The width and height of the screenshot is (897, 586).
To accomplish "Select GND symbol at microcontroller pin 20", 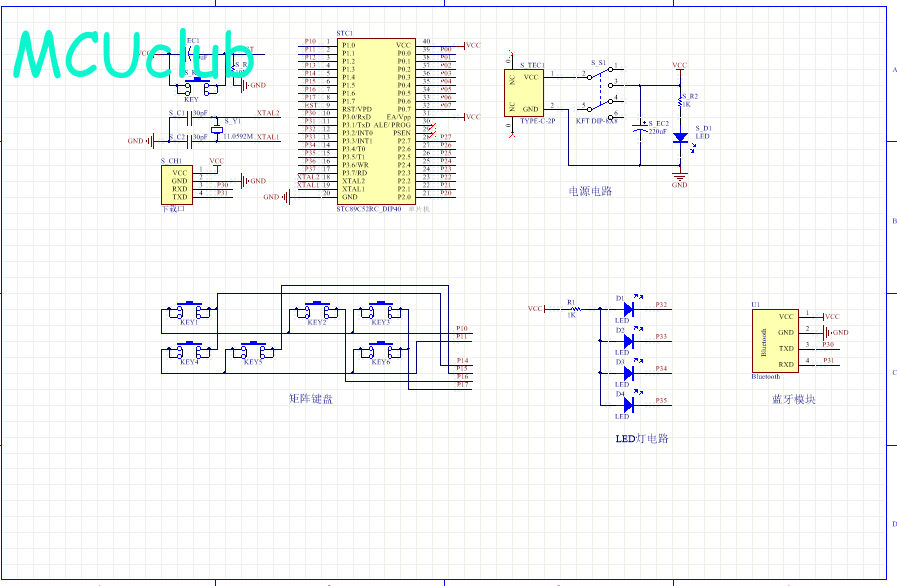I will pyautogui.click(x=277, y=197).
